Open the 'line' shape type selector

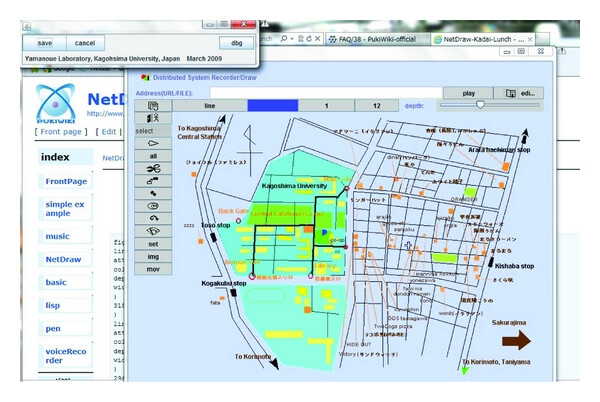click(x=210, y=106)
